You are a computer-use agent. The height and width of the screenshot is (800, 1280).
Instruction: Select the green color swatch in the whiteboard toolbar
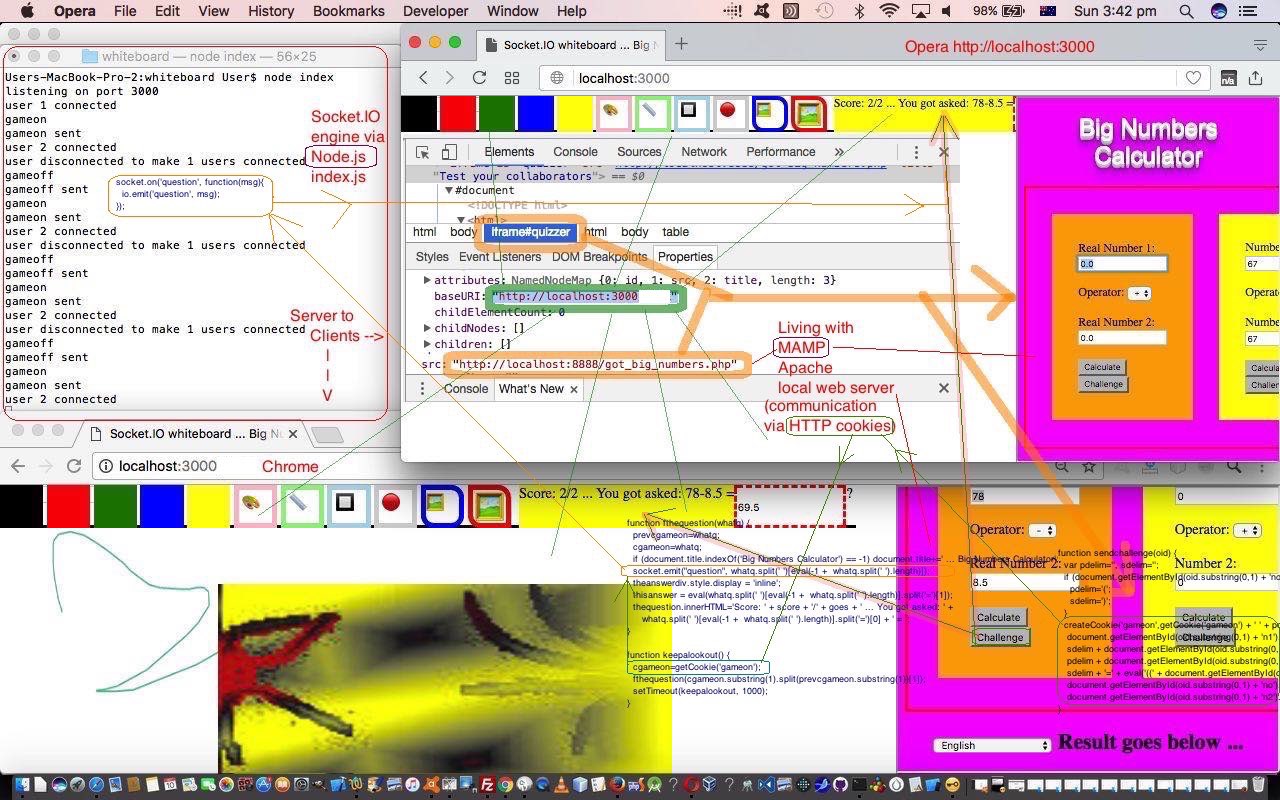(x=497, y=113)
